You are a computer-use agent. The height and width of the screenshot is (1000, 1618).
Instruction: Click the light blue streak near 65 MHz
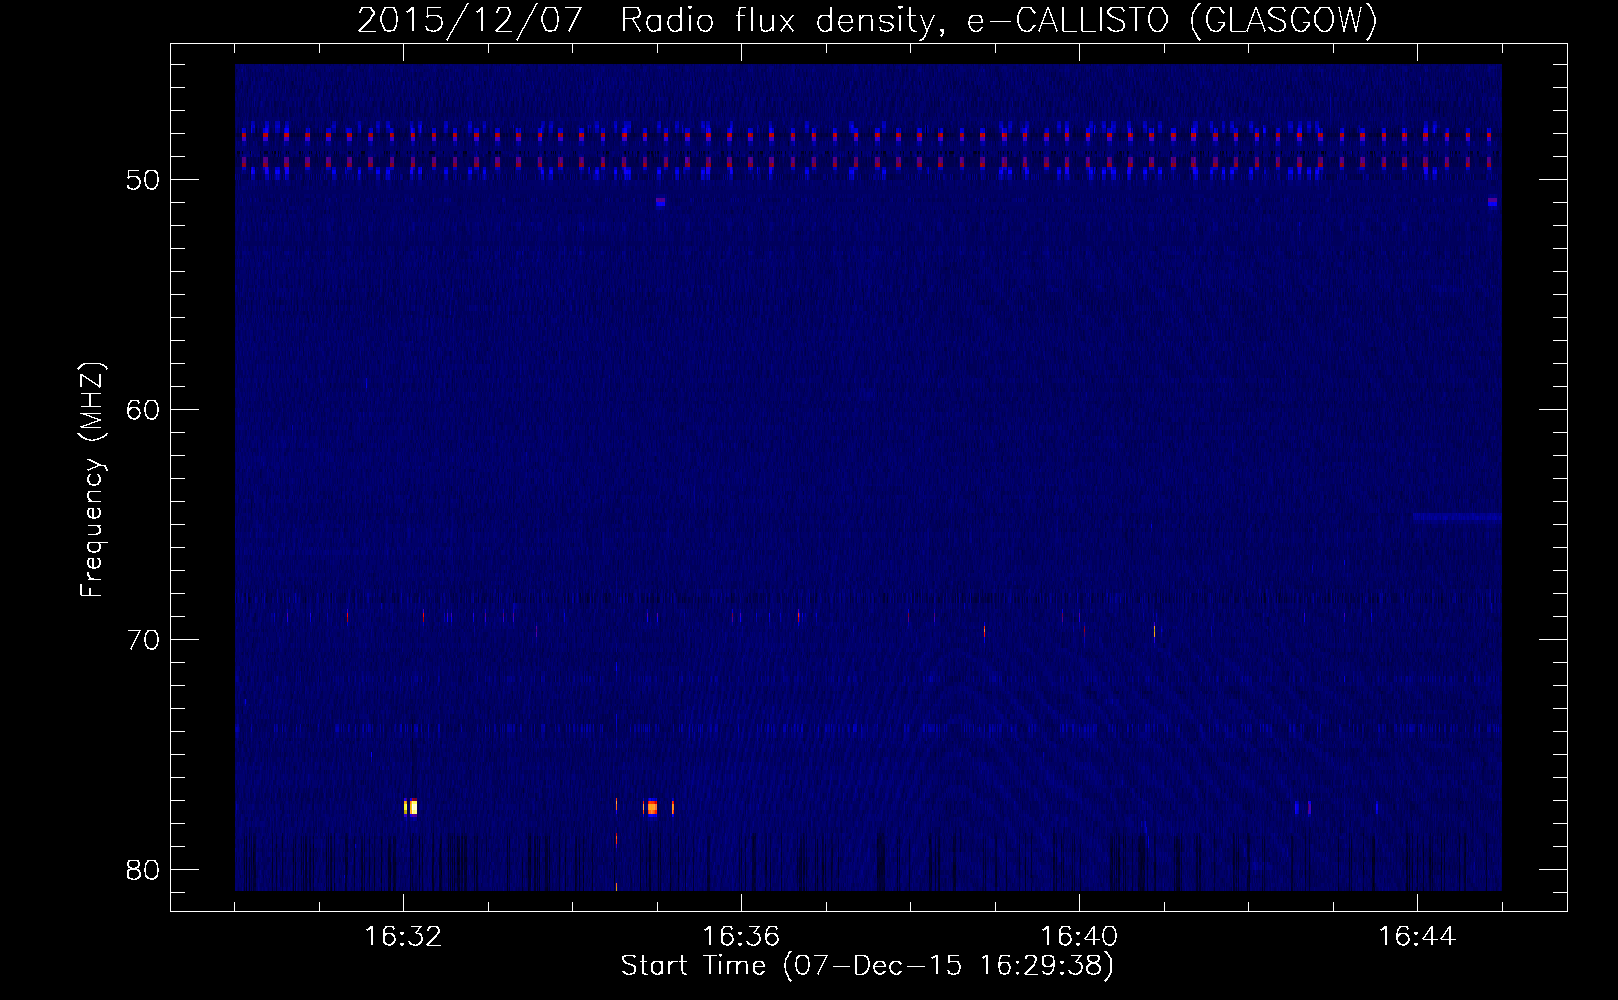[1457, 517]
